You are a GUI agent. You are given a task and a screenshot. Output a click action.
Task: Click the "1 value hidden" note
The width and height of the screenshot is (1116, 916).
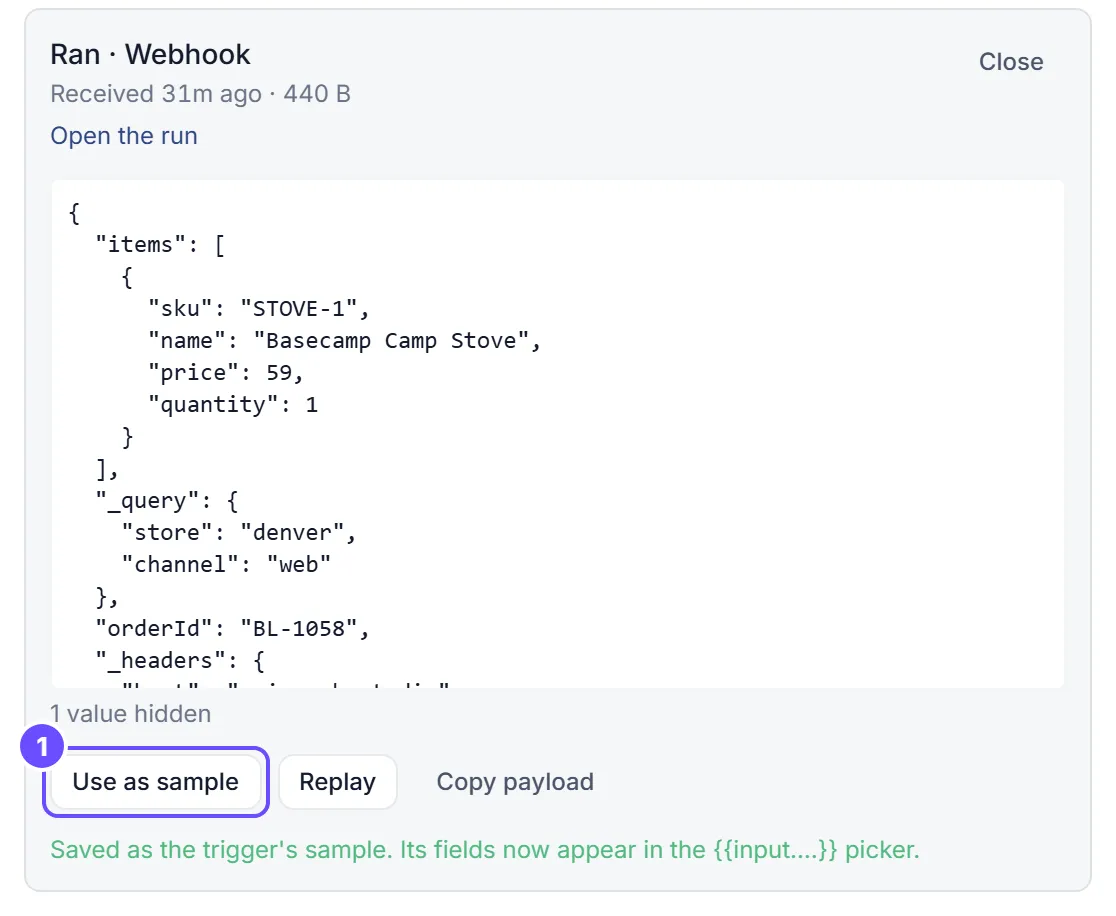130,714
